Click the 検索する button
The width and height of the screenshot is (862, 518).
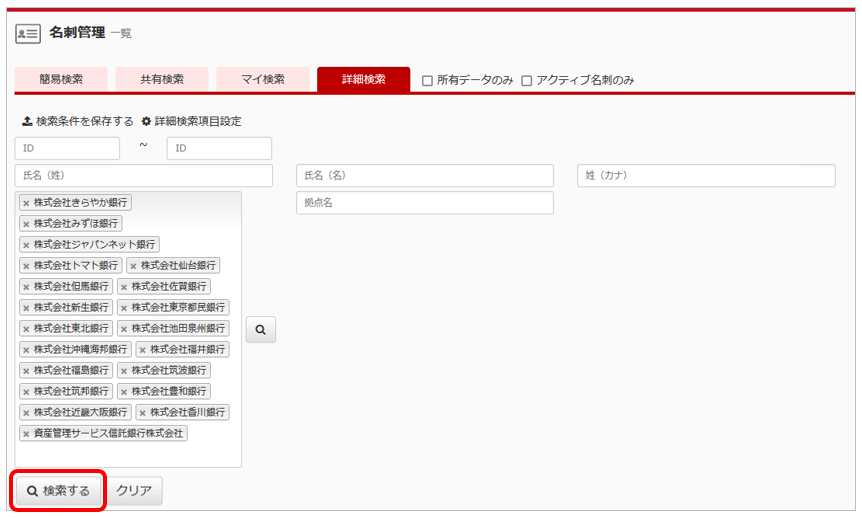58,491
